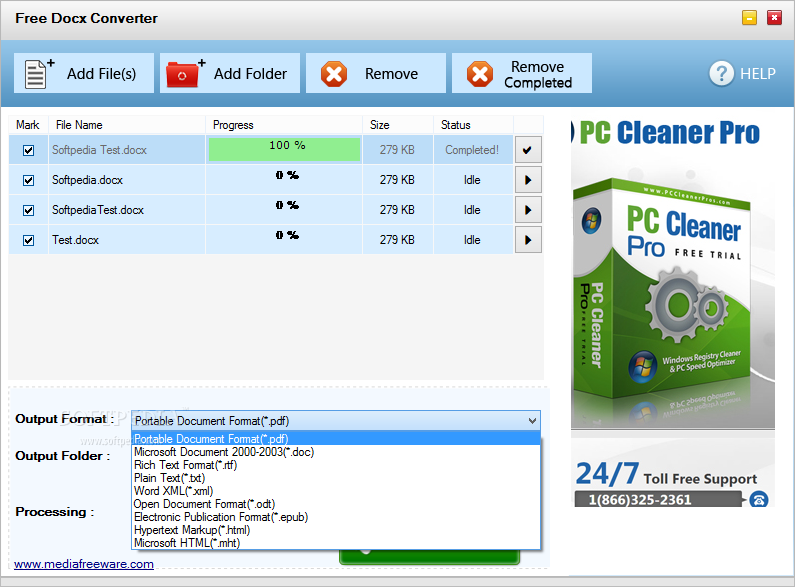Collapse the Output Format dropdown arrow
This screenshot has width=795, height=587.
click(532, 421)
